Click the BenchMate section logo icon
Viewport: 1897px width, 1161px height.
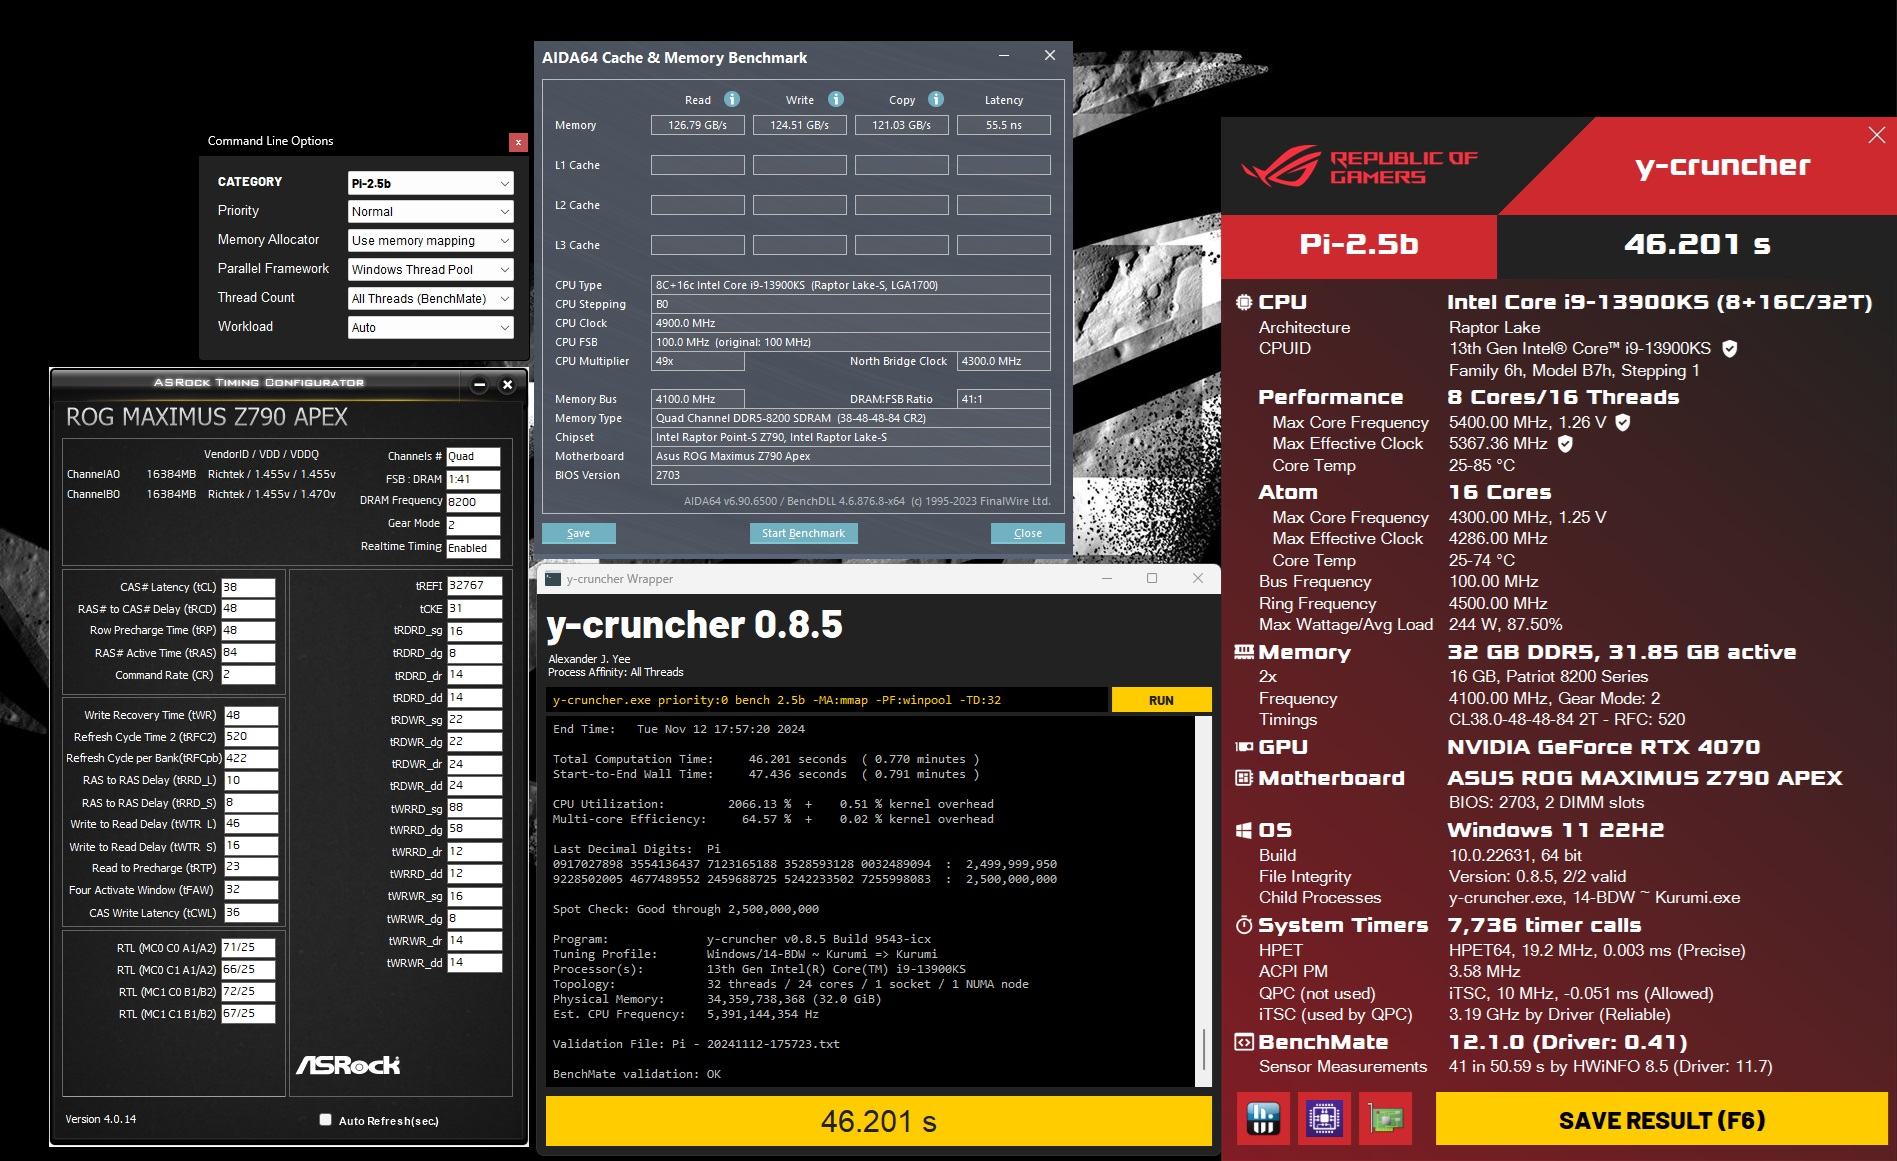1244,1042
